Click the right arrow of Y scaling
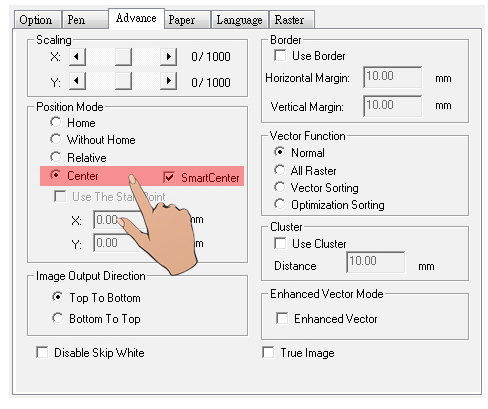The width and height of the screenshot is (488, 409). coord(168,81)
